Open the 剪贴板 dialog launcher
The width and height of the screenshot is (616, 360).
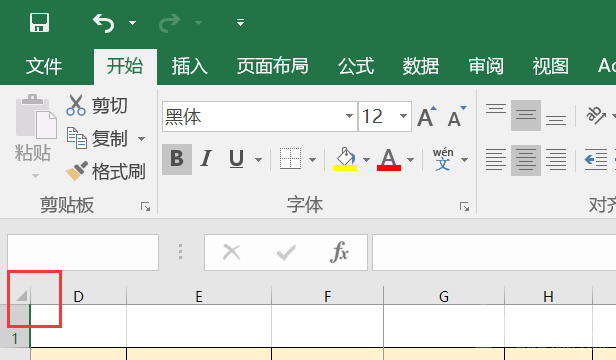pyautogui.click(x=145, y=207)
